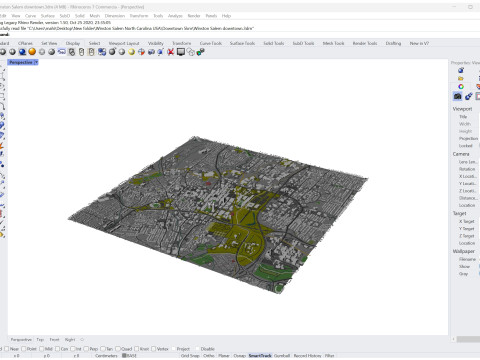
Task: Click the red and blue pie circle icon
Action: [141, 52]
